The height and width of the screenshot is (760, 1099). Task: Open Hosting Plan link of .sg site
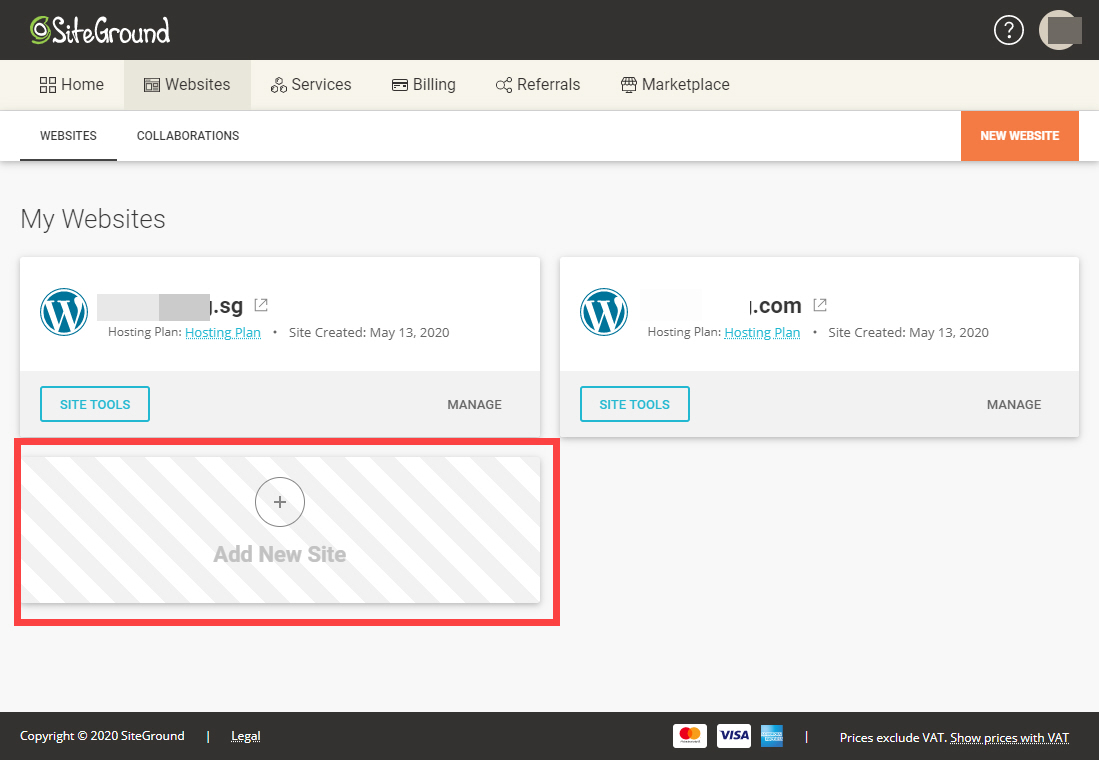tap(223, 332)
